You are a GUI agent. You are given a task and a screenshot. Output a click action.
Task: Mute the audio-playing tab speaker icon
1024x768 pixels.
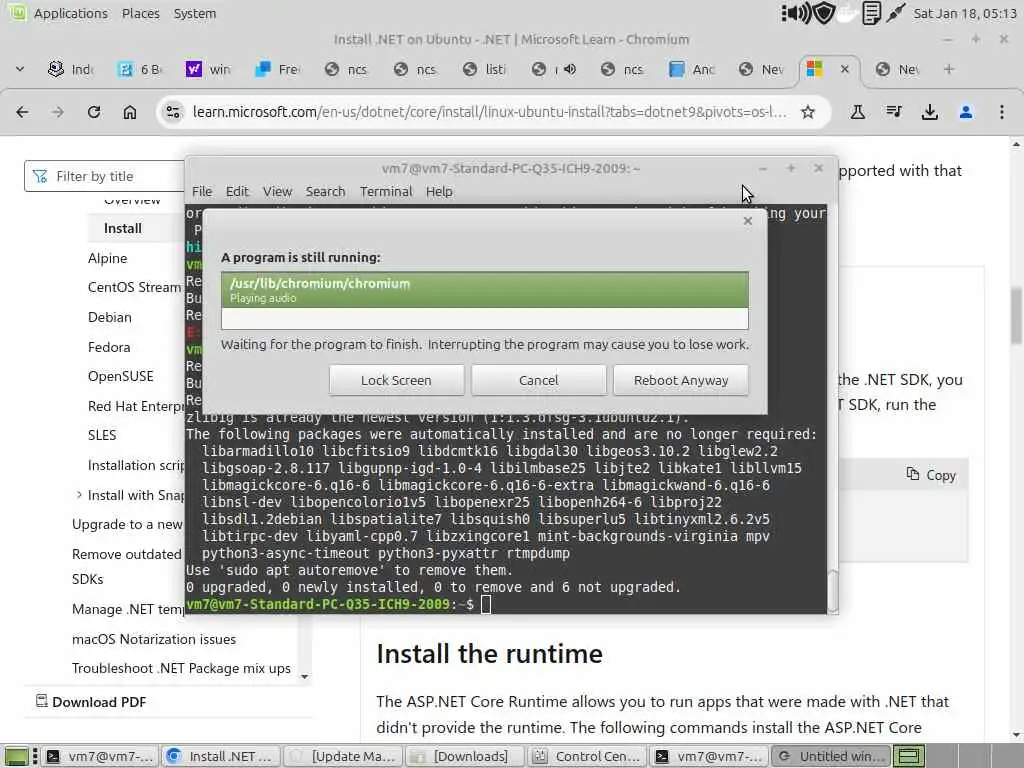point(570,69)
